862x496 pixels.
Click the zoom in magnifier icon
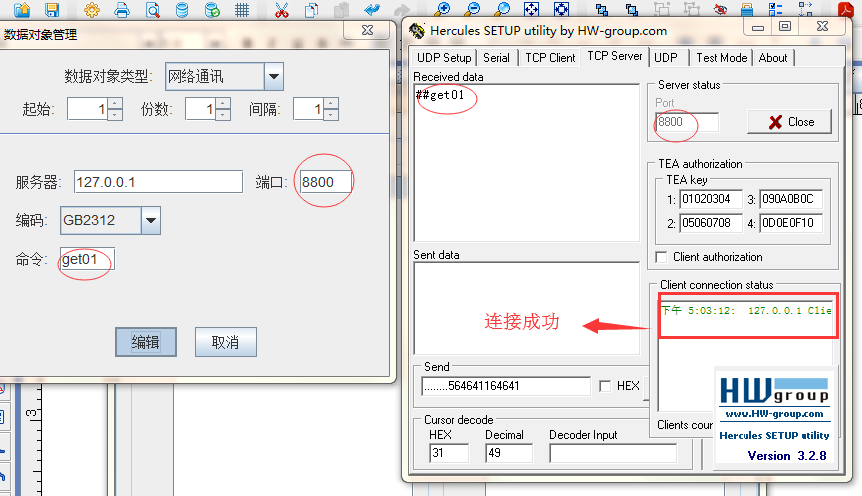442,9
